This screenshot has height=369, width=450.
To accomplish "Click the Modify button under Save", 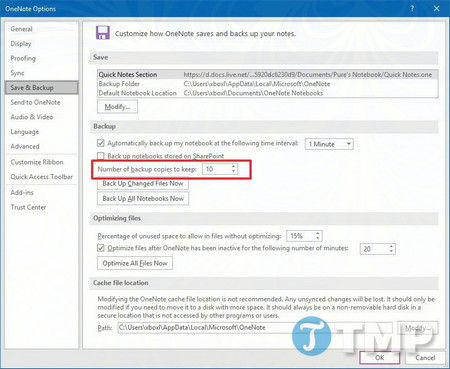I will point(117,107).
